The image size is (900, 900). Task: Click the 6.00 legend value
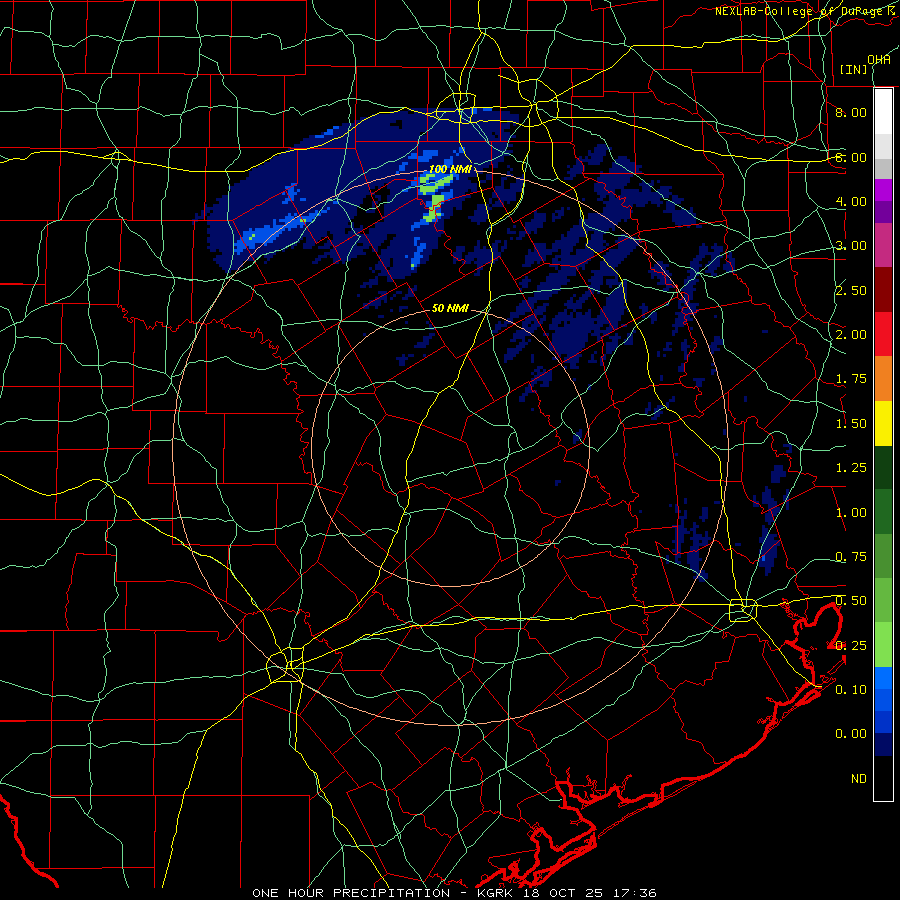pyautogui.click(x=851, y=157)
